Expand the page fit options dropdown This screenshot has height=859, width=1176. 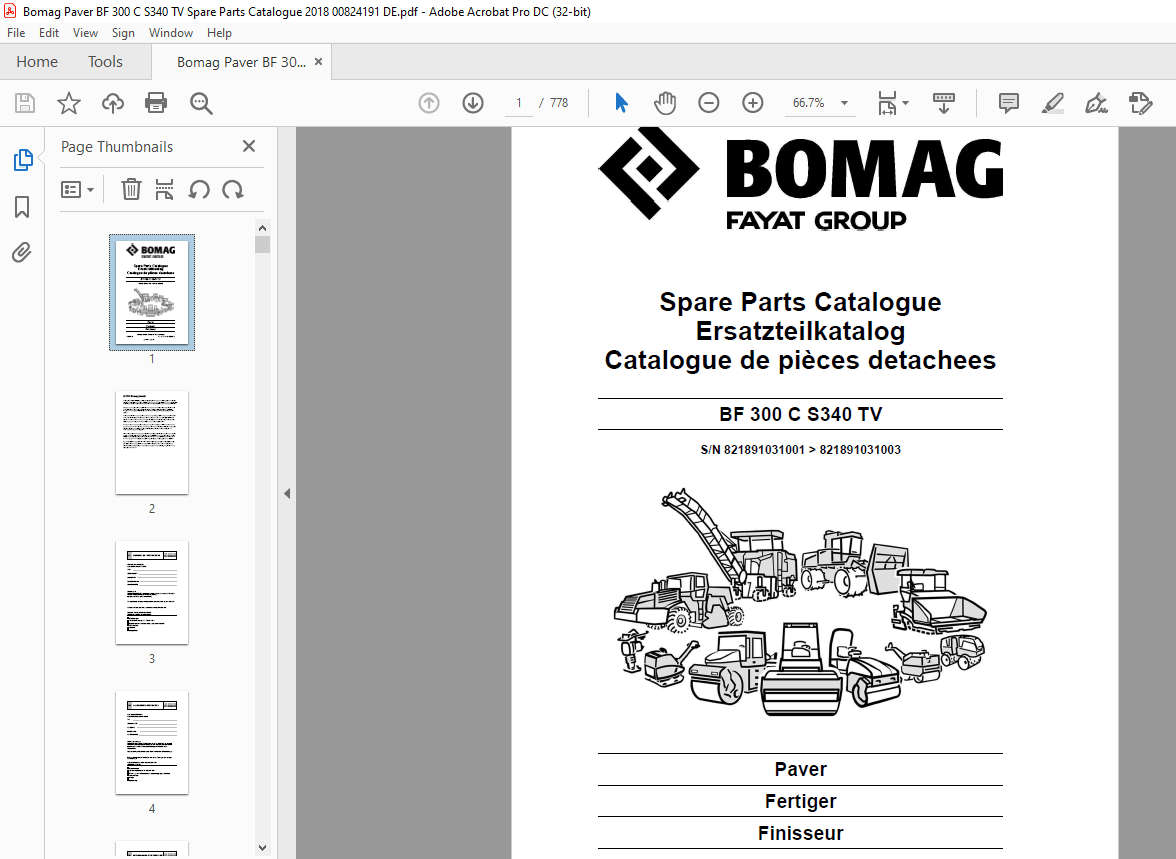(x=905, y=102)
